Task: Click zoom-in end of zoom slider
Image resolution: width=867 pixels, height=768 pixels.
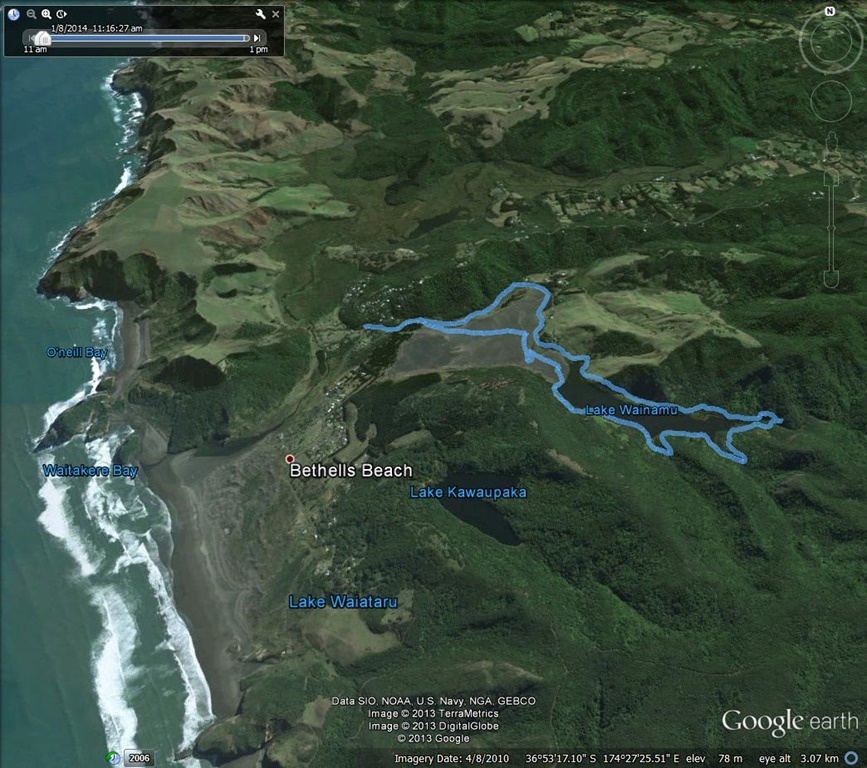Action: point(831,178)
